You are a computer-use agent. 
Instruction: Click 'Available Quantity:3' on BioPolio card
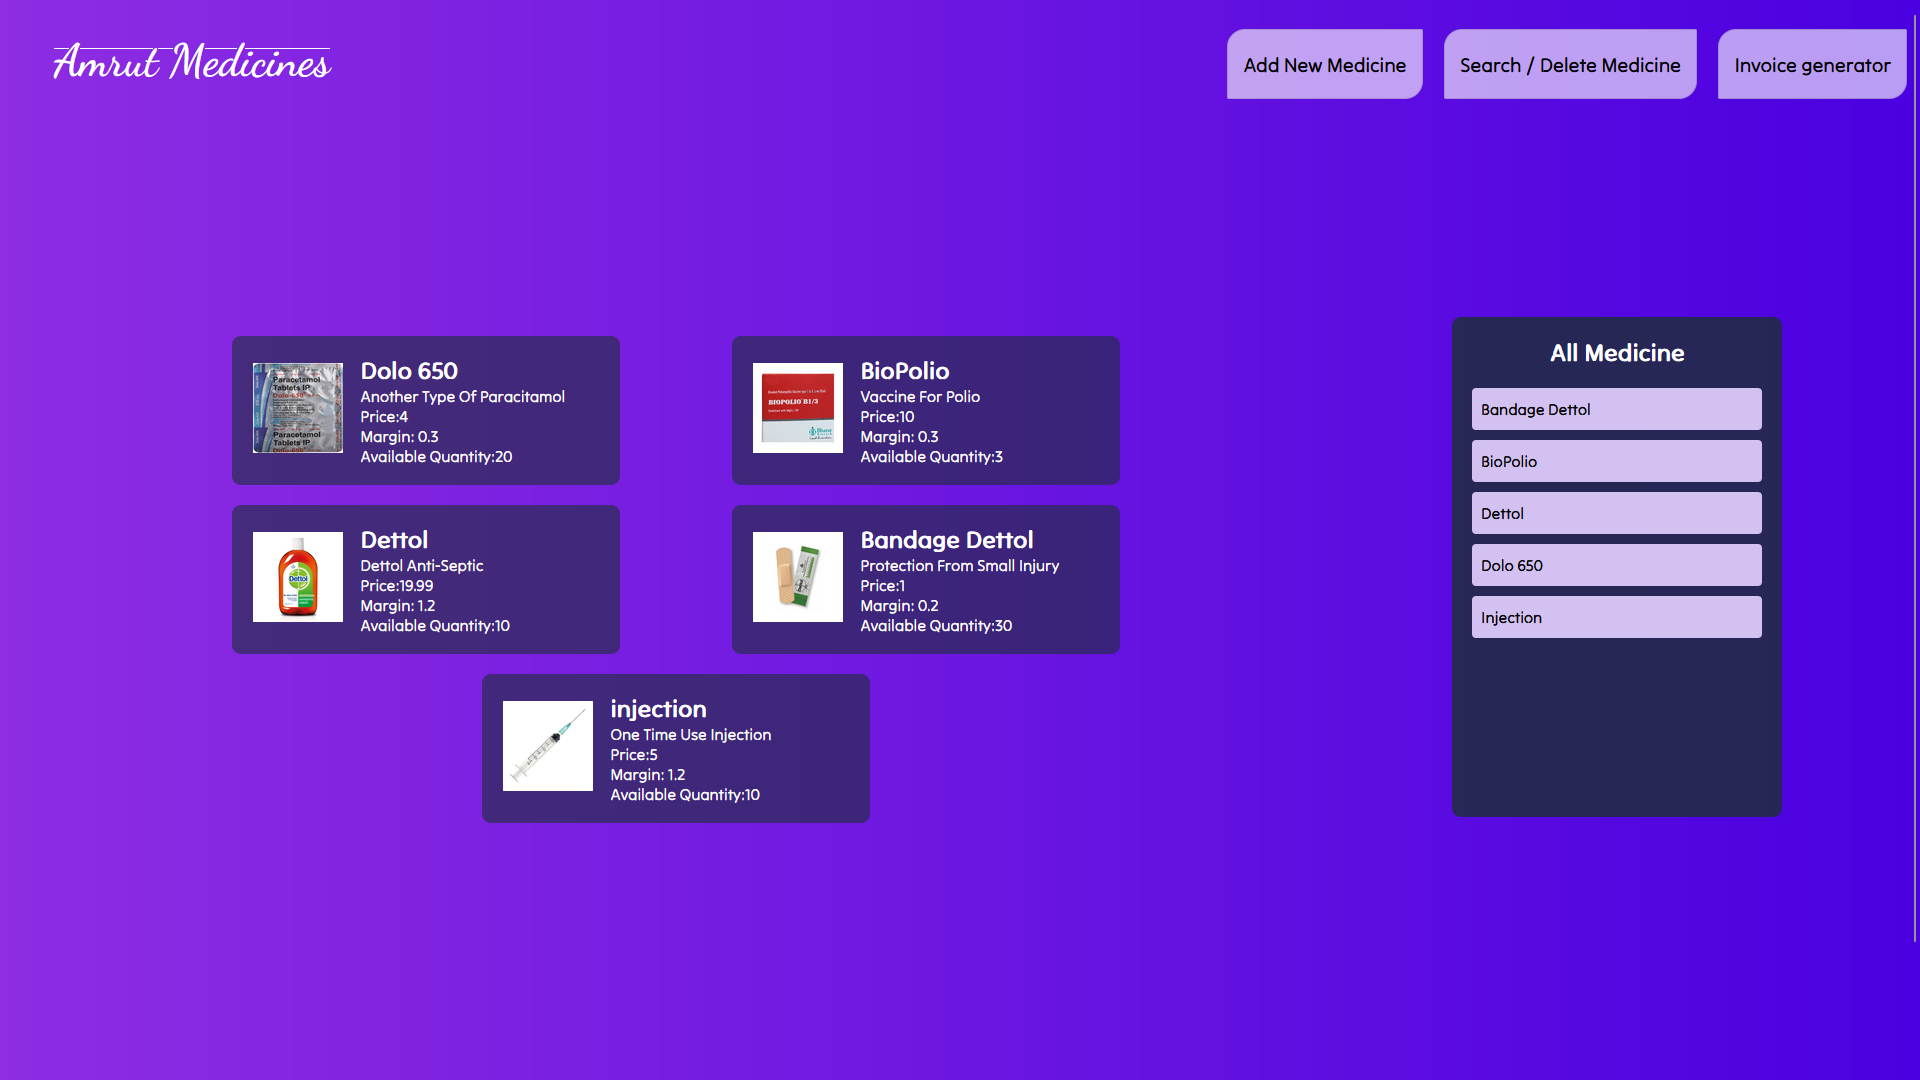931,457
